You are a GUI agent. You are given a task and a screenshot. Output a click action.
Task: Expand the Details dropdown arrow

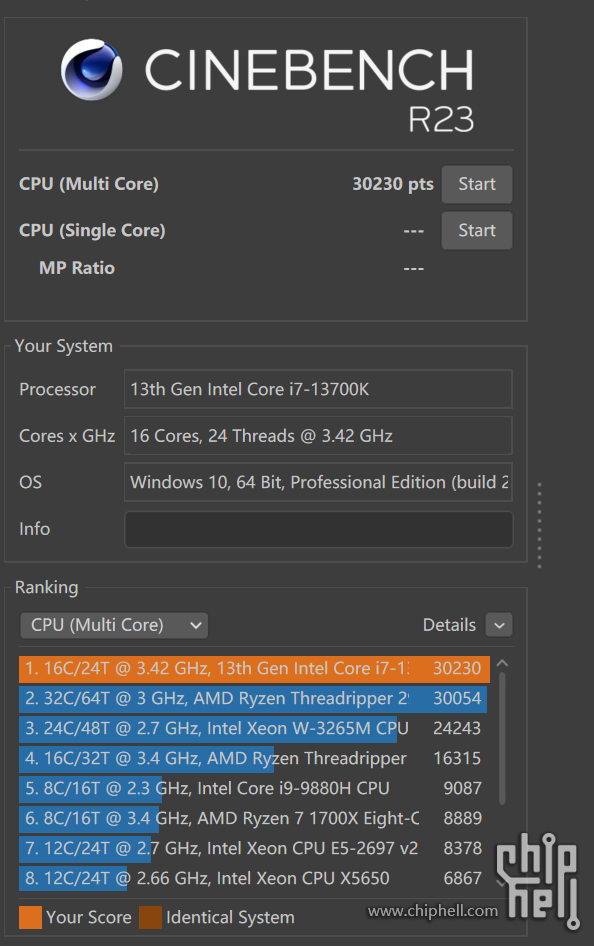tap(499, 625)
